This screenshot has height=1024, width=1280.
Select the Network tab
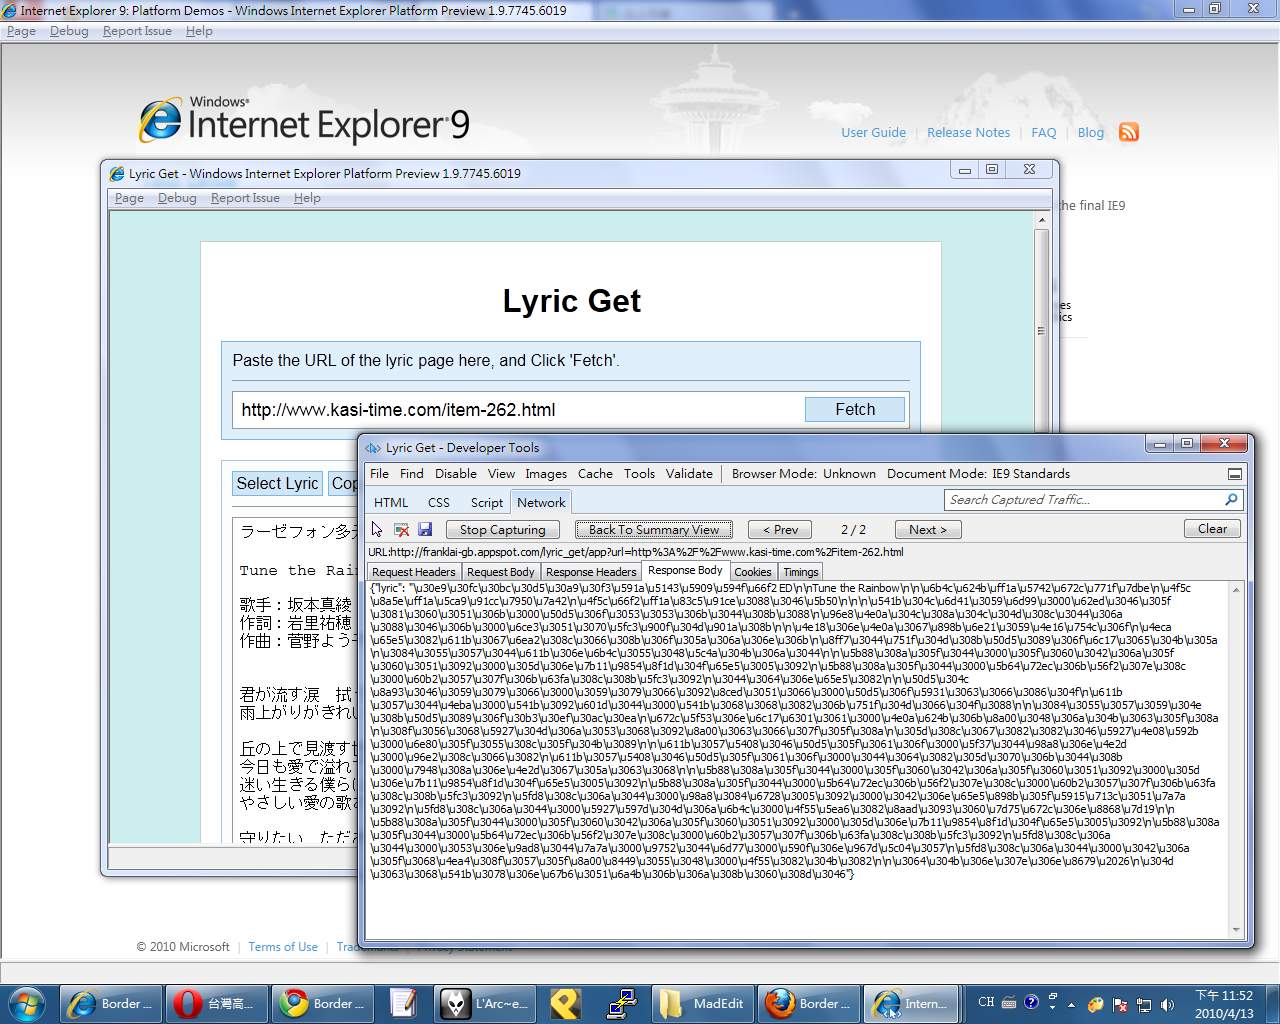[x=541, y=502]
